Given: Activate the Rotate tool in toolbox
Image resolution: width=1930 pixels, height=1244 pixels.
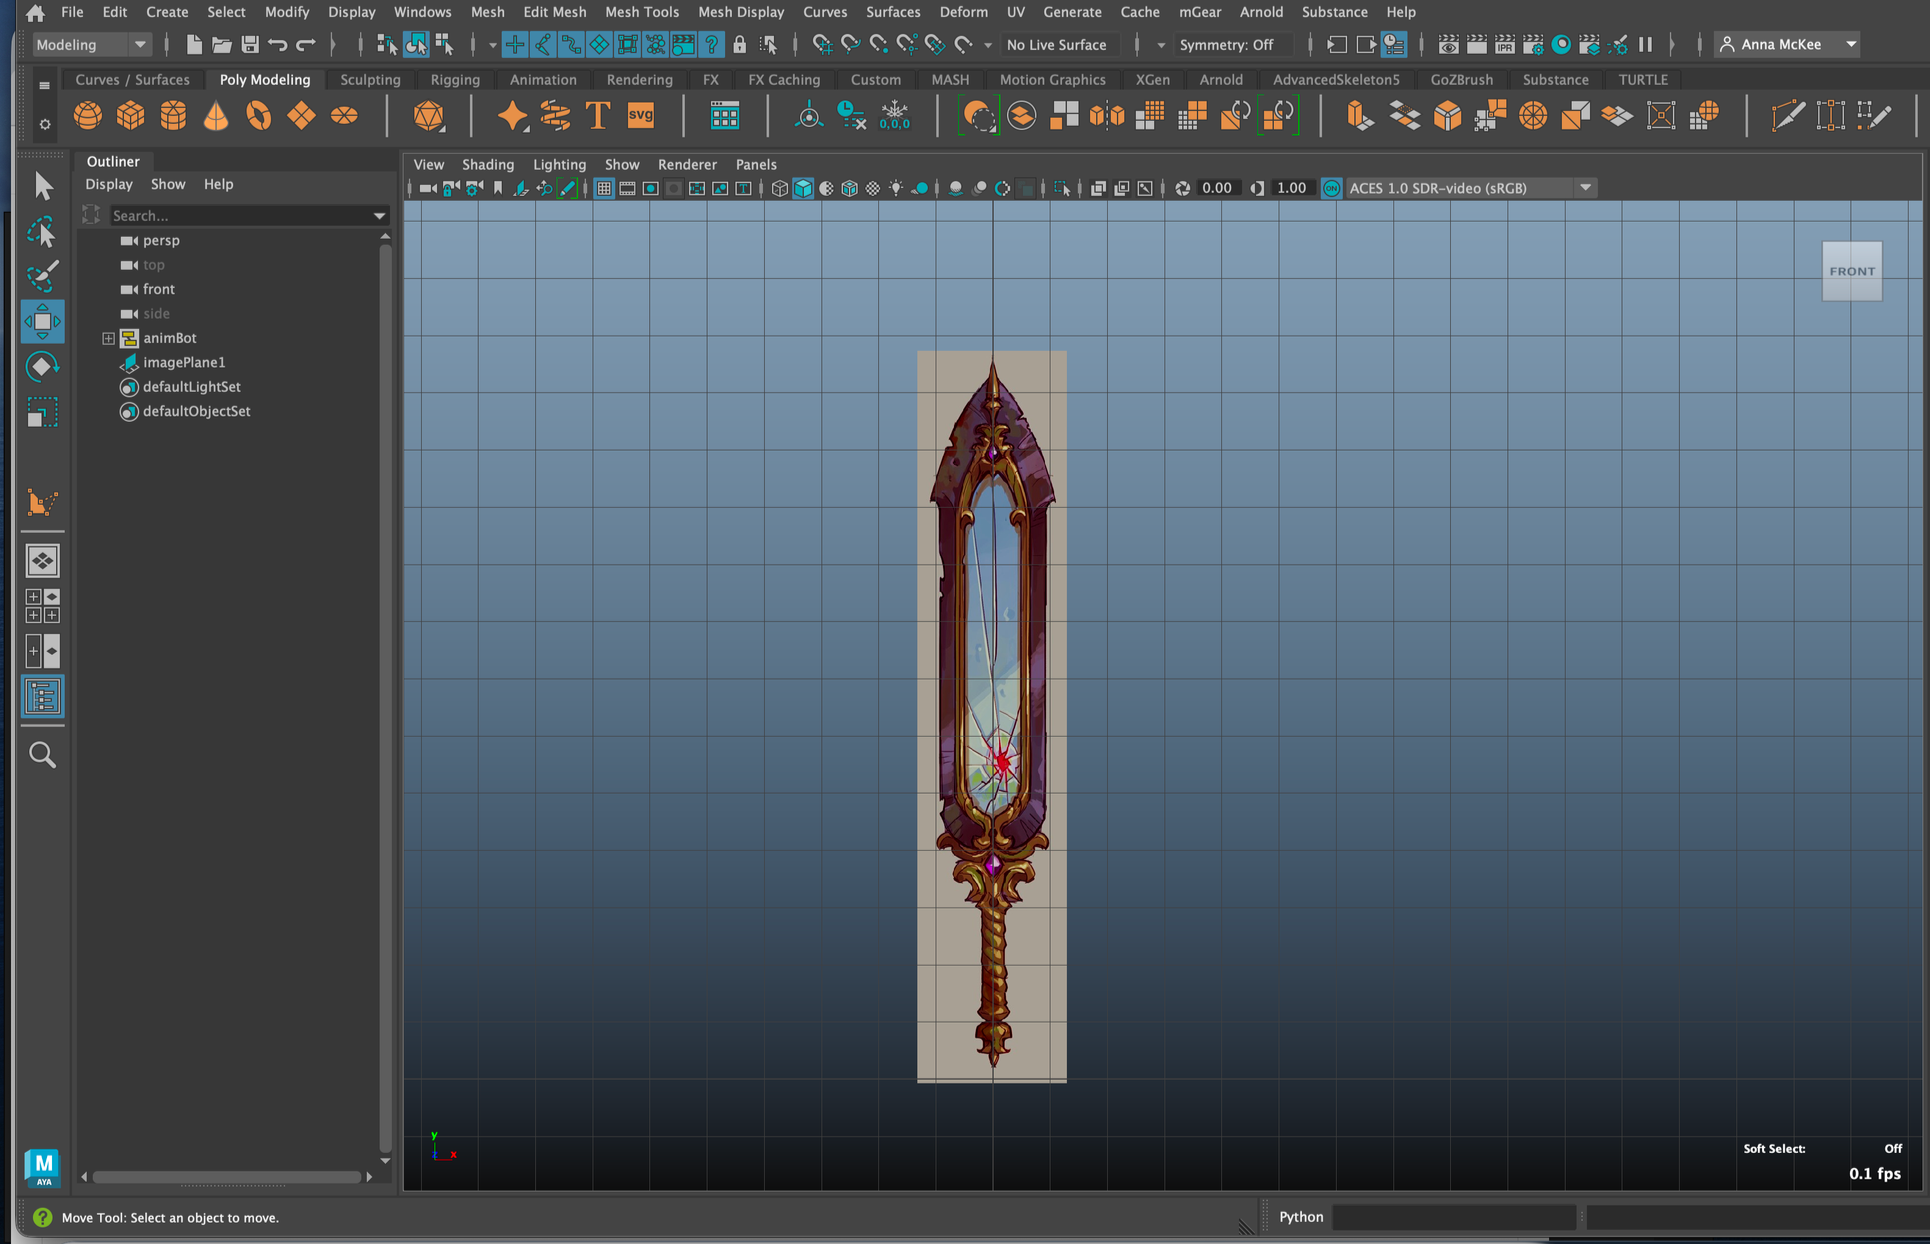Looking at the screenshot, I should pos(42,367).
